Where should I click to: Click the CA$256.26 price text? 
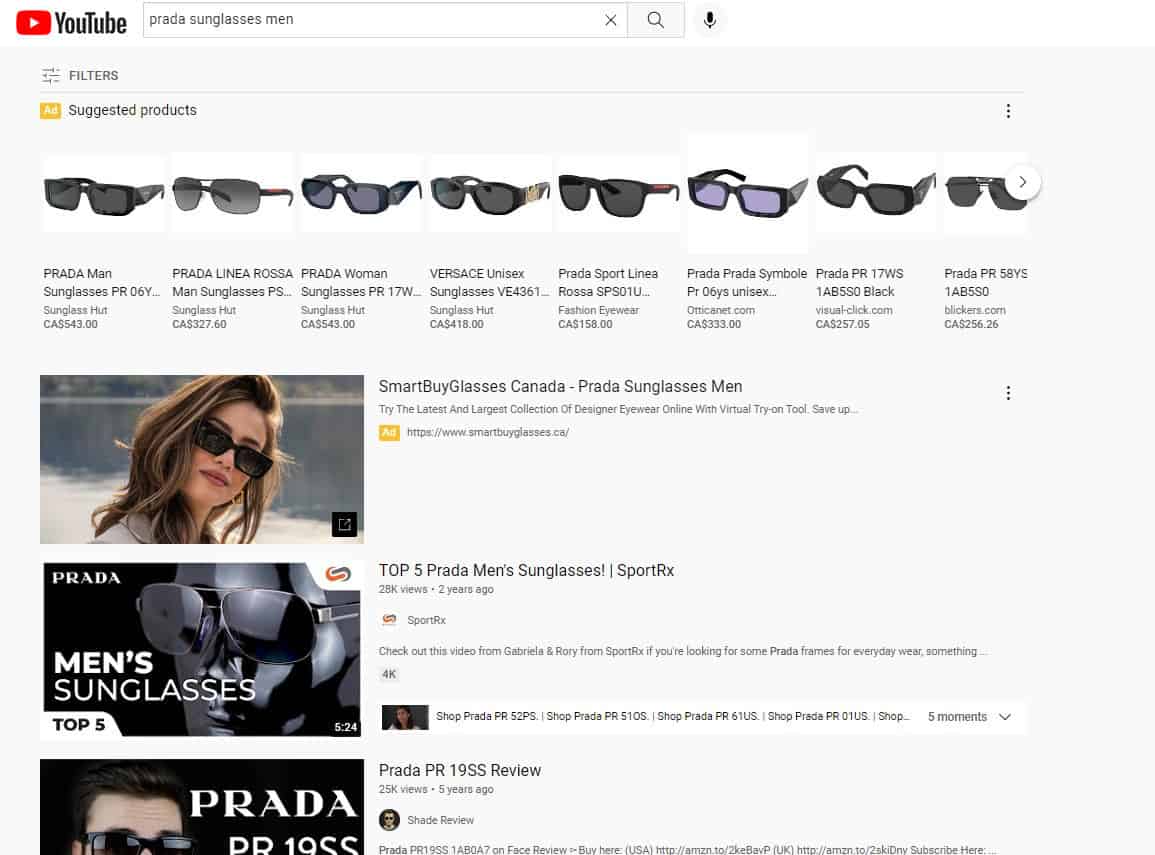[971, 325]
